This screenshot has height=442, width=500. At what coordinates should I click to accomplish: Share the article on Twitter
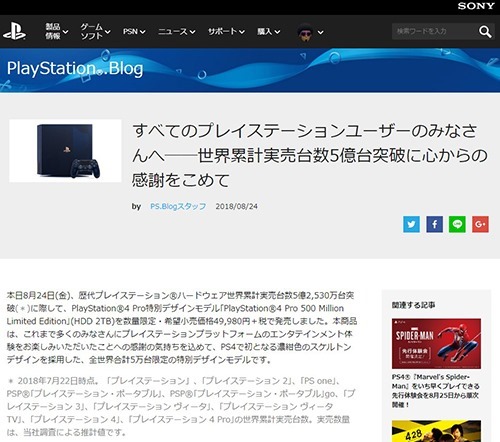click(411, 224)
